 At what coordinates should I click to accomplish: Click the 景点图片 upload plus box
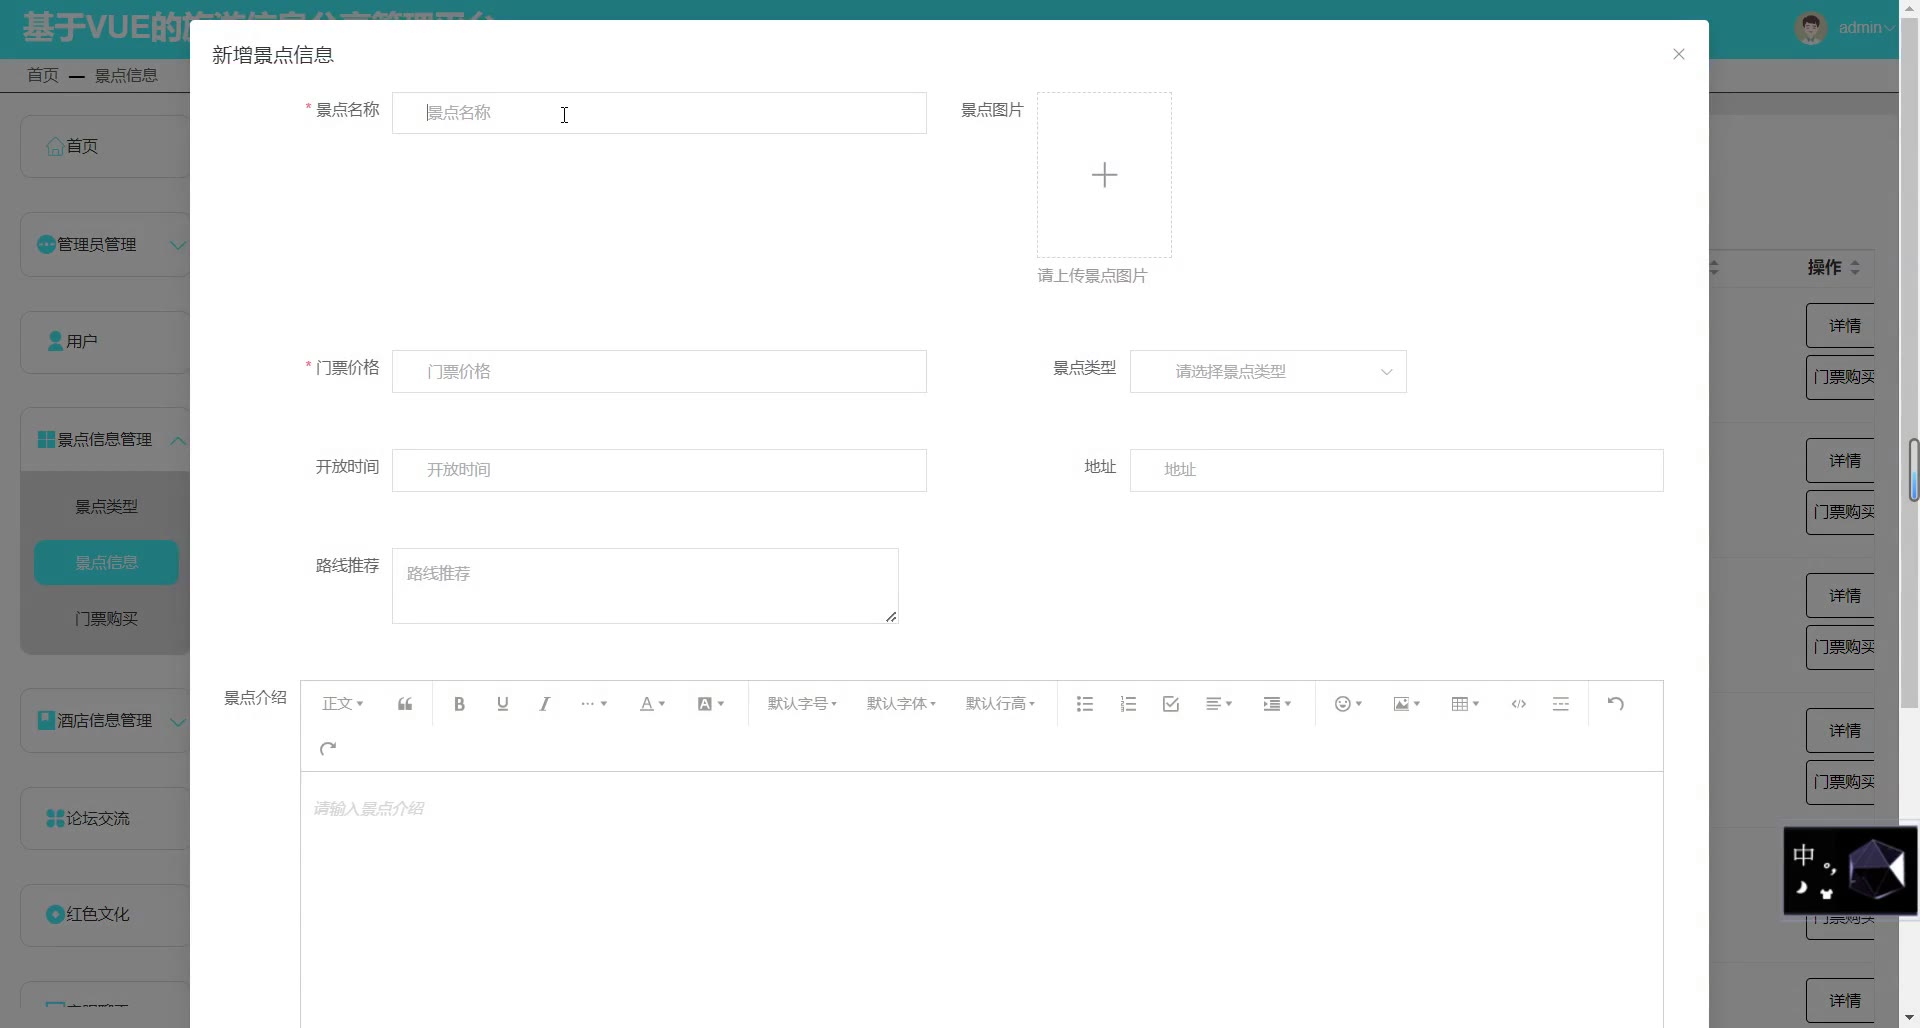[x=1104, y=175]
